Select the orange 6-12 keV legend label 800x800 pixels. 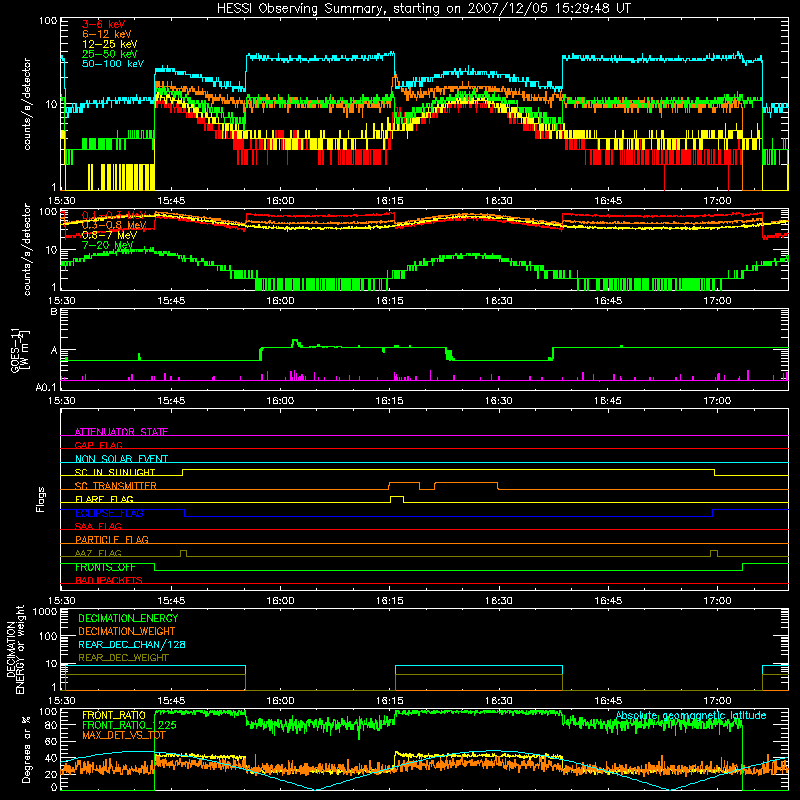coord(107,34)
